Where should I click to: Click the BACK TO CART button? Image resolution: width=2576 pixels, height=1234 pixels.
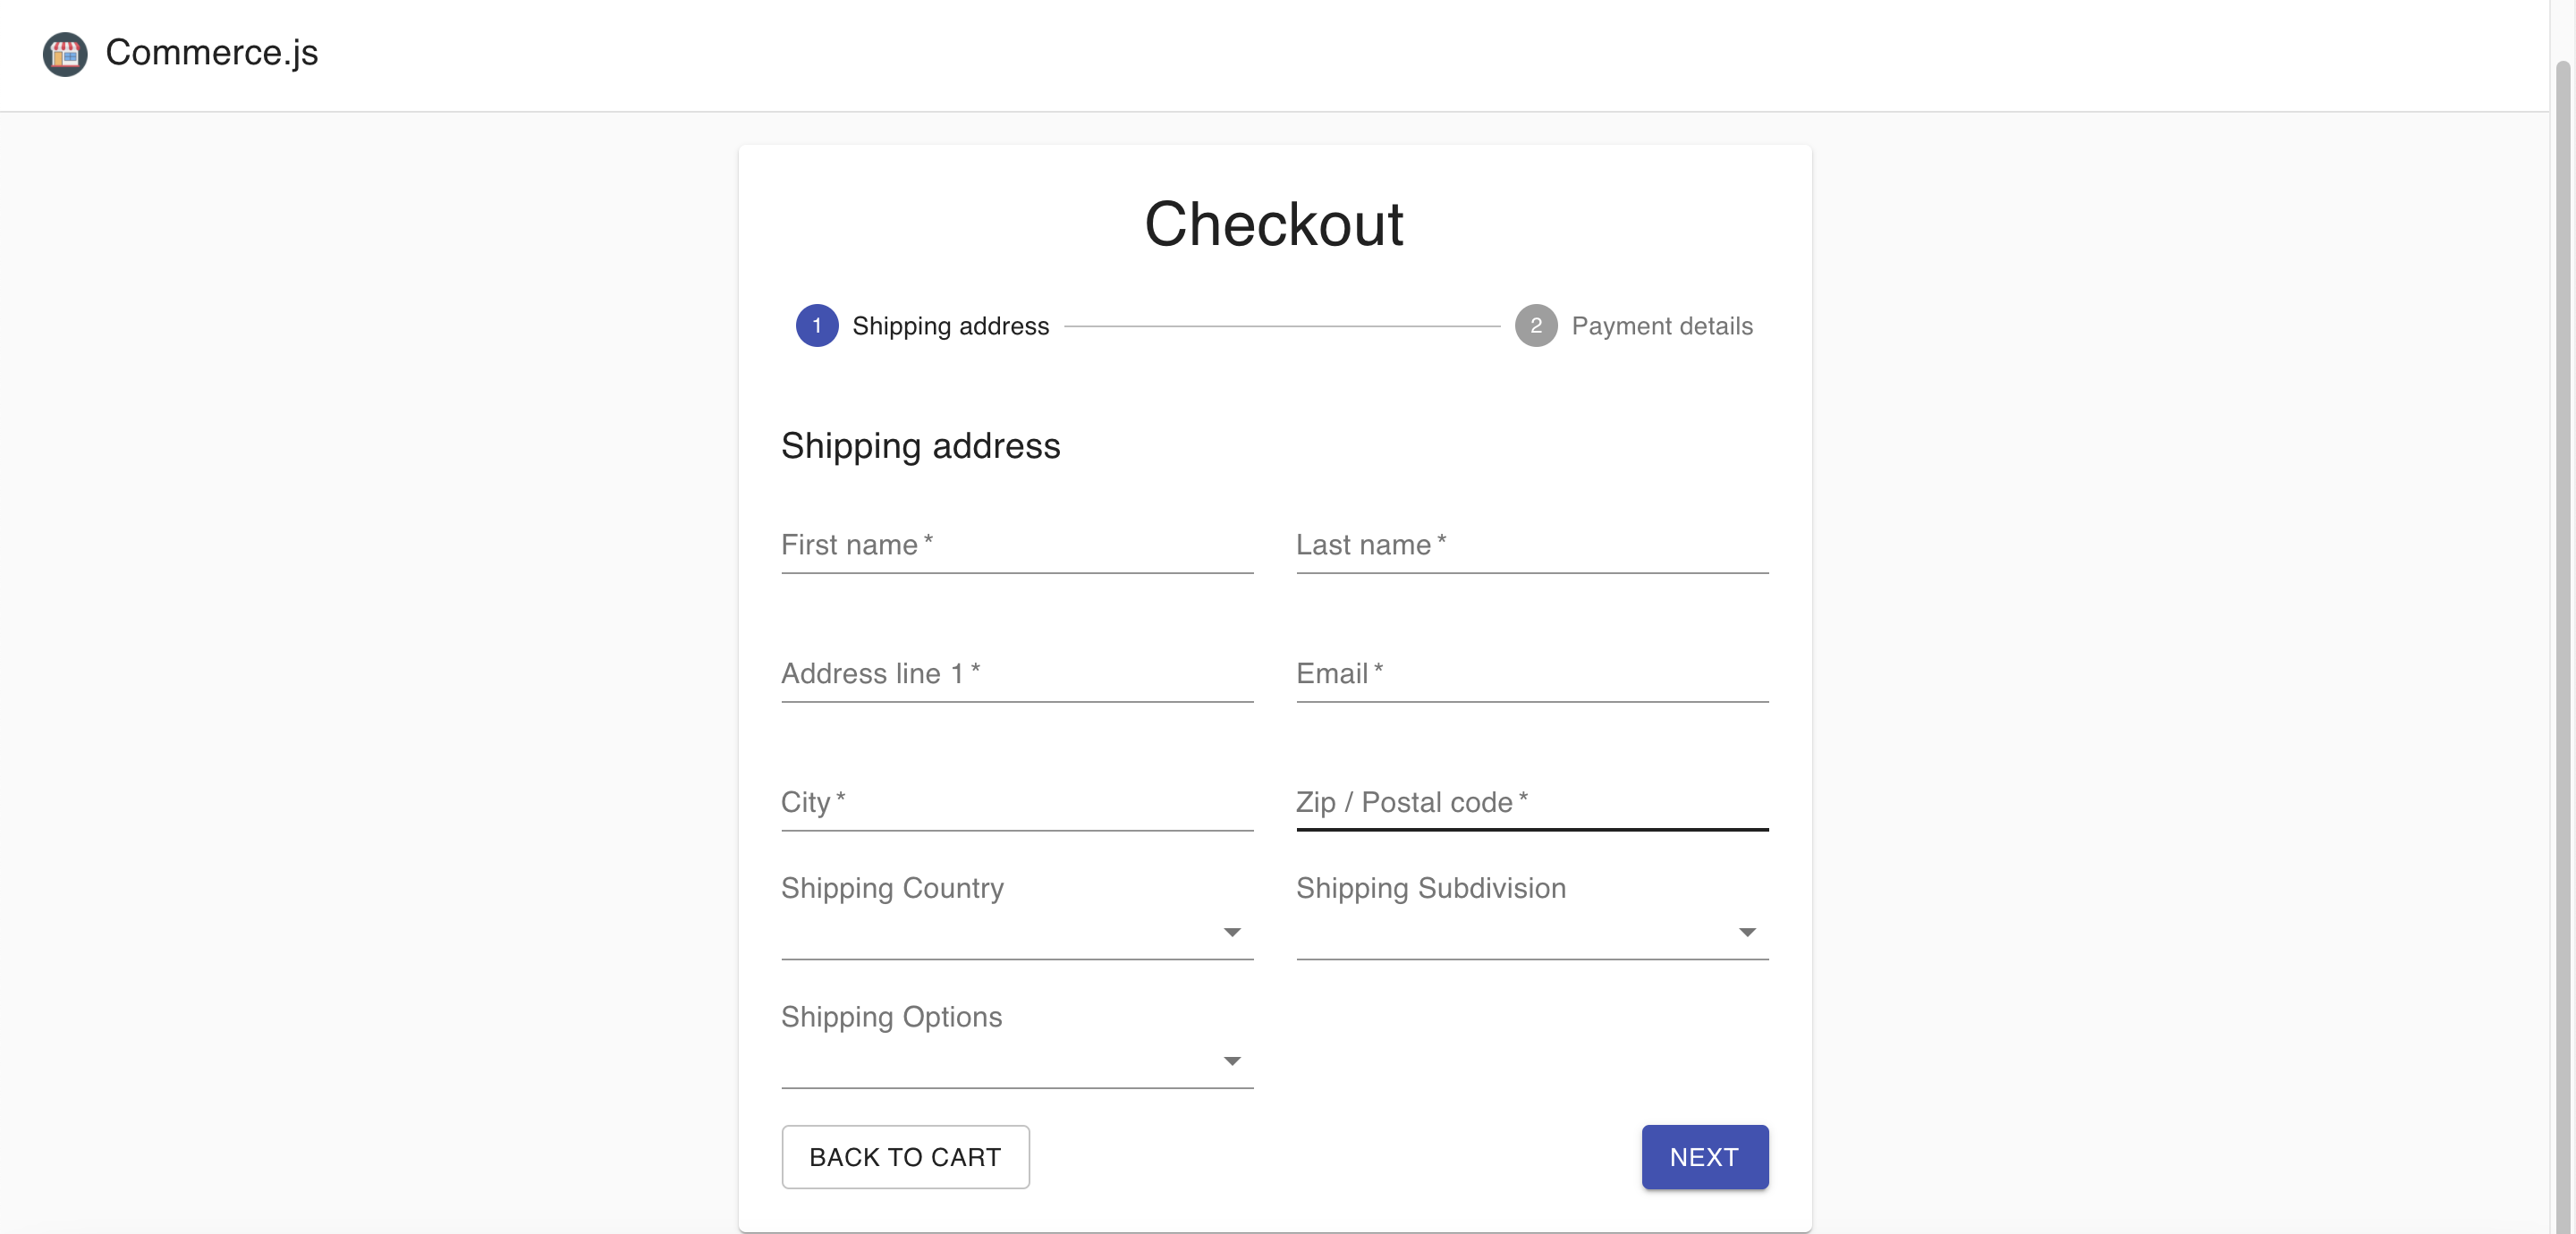904,1157
